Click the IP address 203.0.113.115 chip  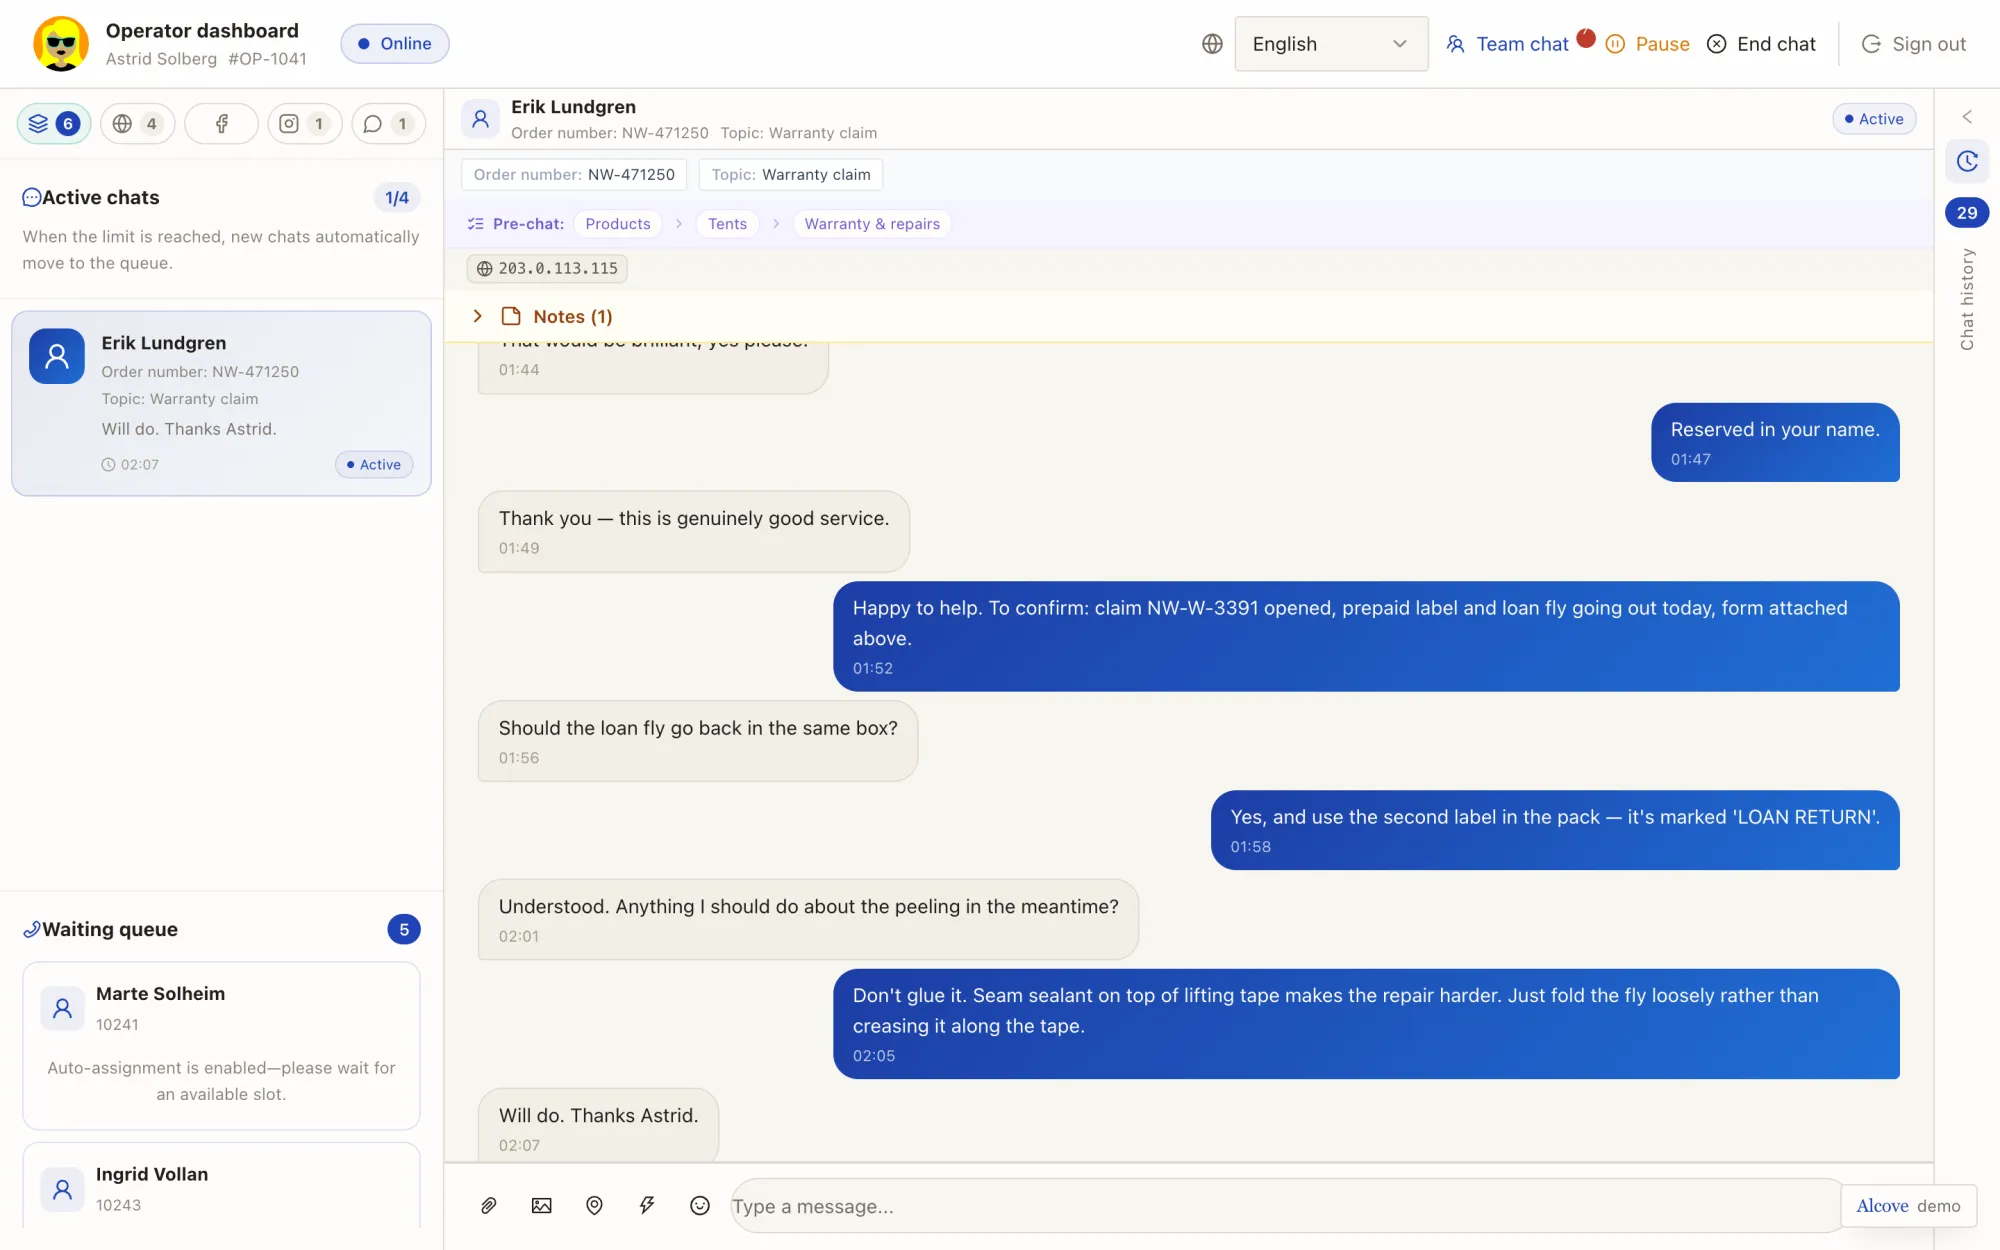pos(547,268)
